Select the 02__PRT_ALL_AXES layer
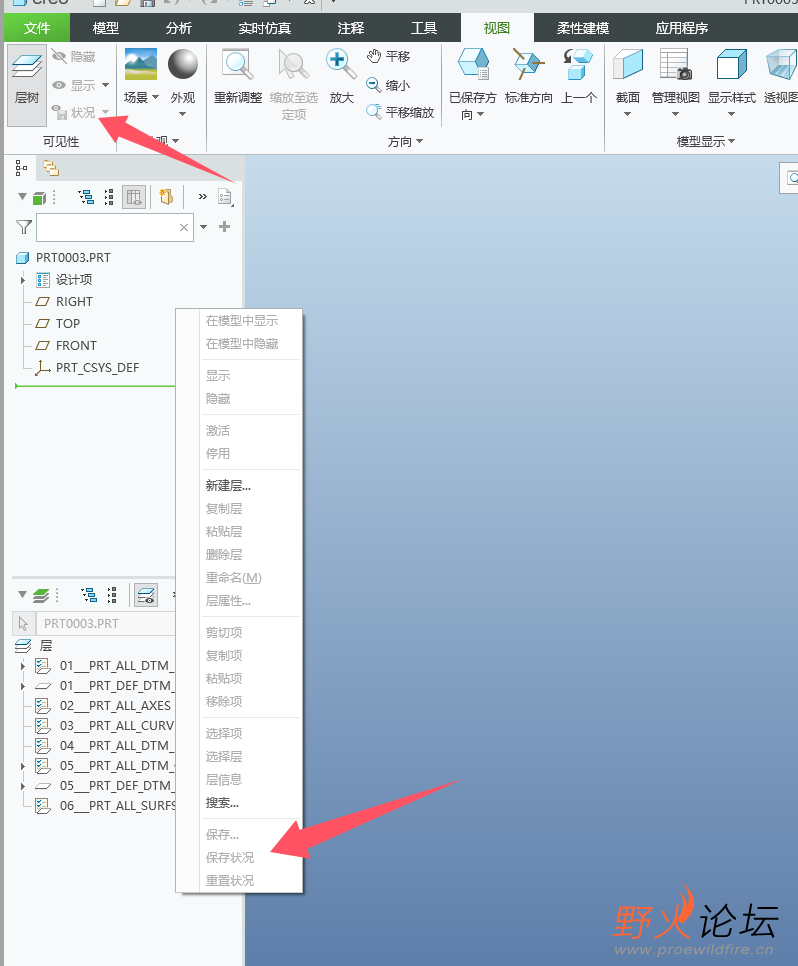This screenshot has height=966, width=798. tap(105, 706)
